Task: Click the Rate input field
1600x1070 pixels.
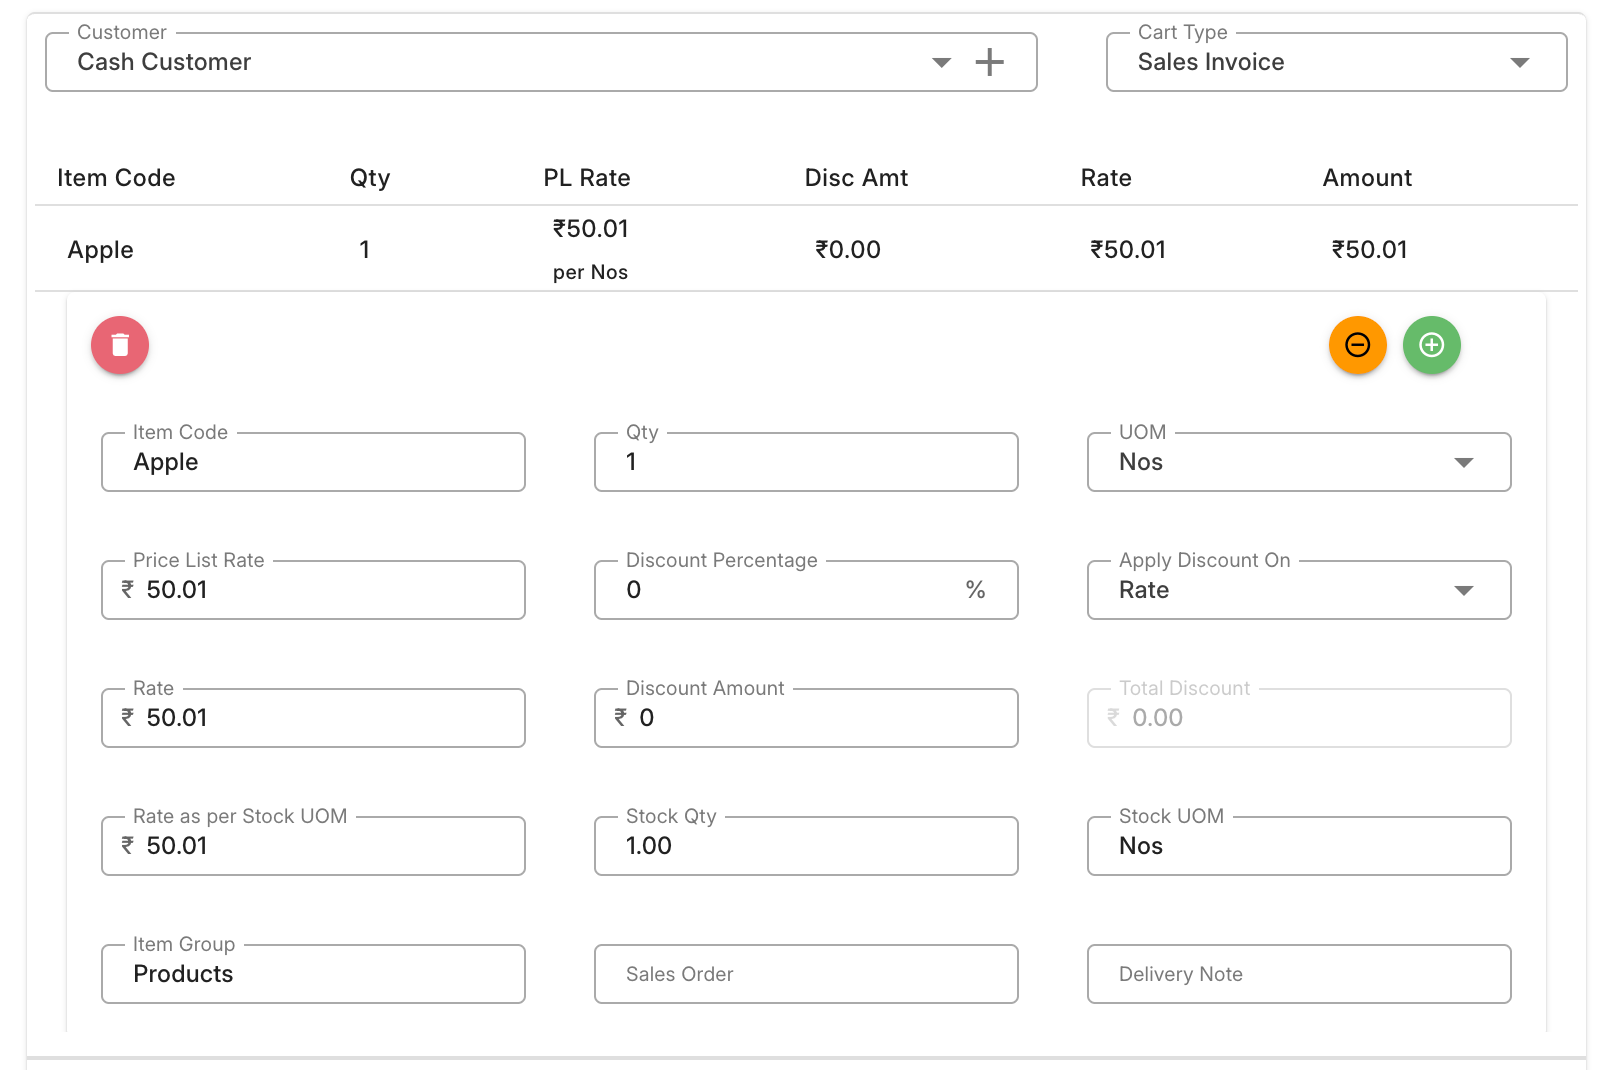Action: [313, 718]
